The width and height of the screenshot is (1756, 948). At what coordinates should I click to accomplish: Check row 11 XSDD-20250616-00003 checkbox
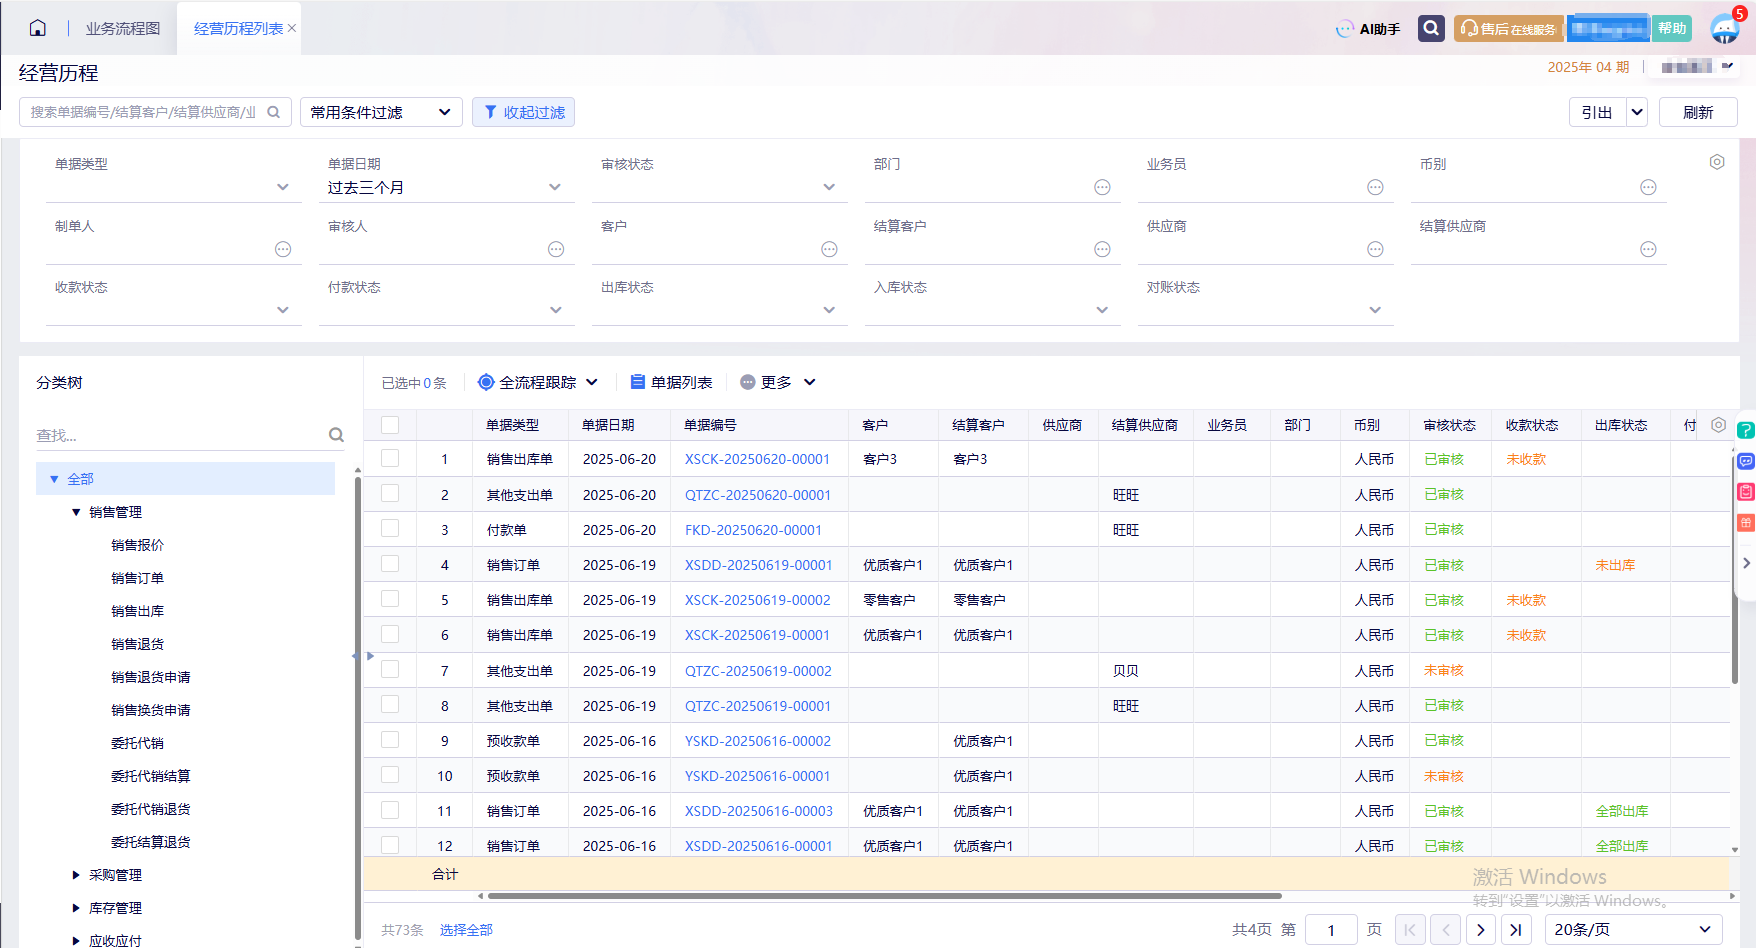point(390,810)
